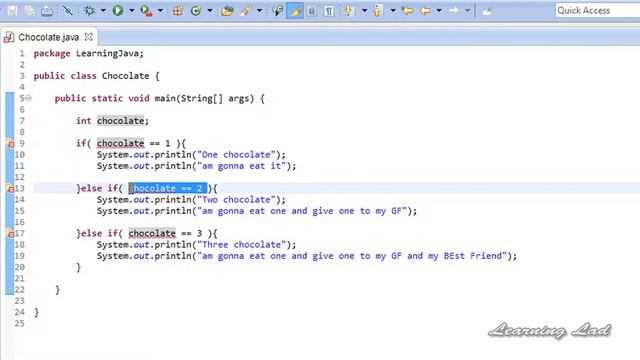The width and height of the screenshot is (640, 360).
Task: Run the program with green play button
Action: 118,11
